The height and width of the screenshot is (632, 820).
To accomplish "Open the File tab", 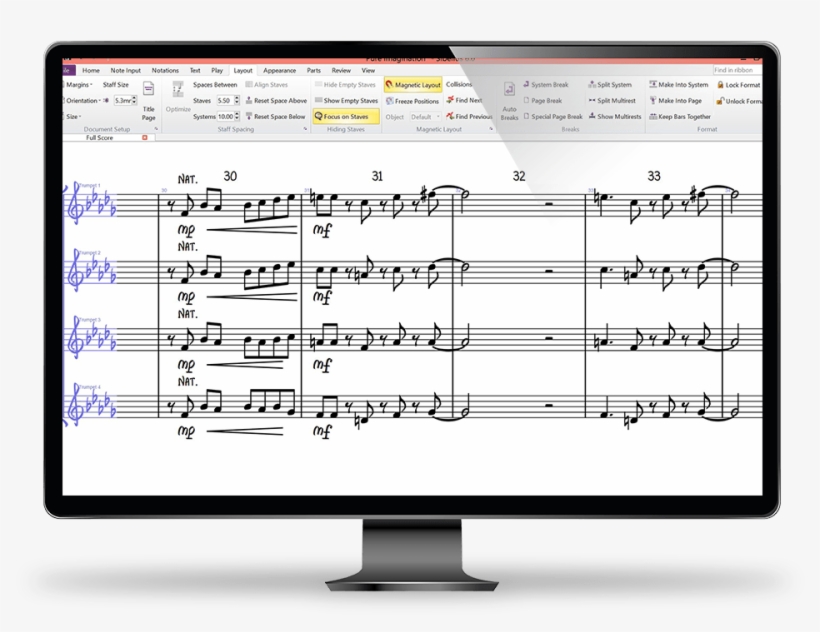I will click(x=69, y=70).
